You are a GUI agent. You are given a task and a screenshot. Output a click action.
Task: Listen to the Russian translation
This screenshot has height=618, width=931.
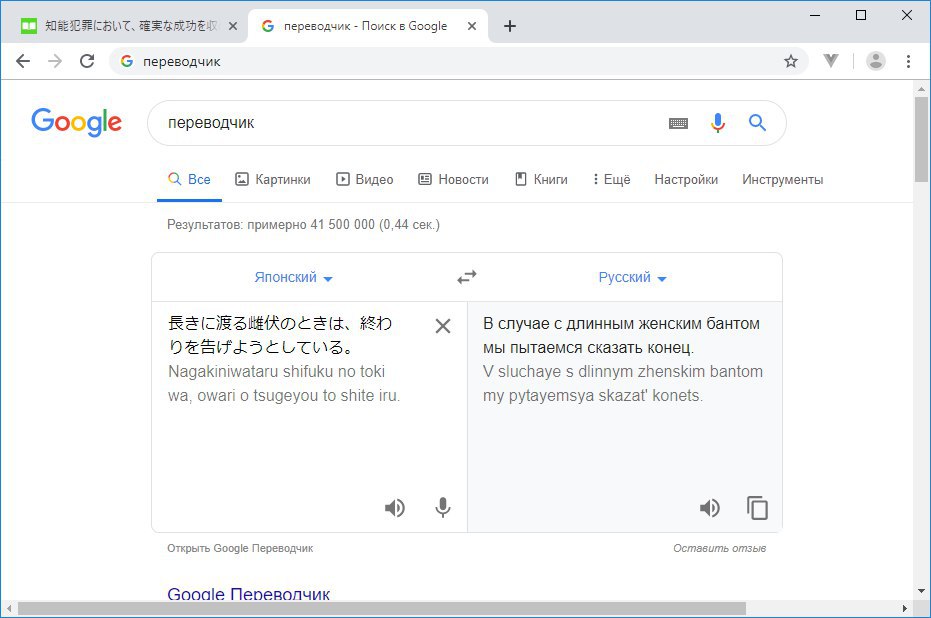[x=710, y=508]
